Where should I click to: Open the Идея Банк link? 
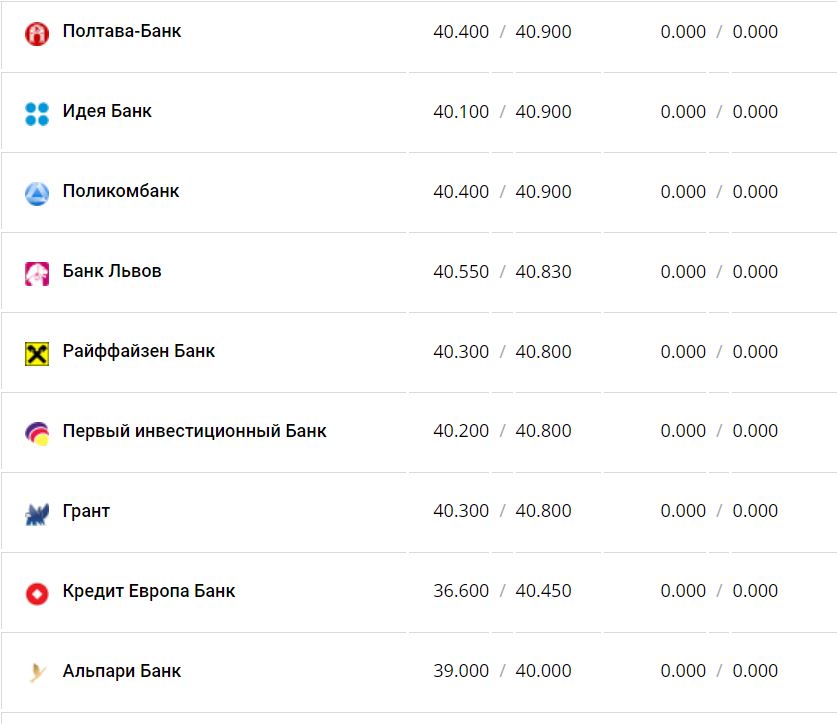point(107,112)
